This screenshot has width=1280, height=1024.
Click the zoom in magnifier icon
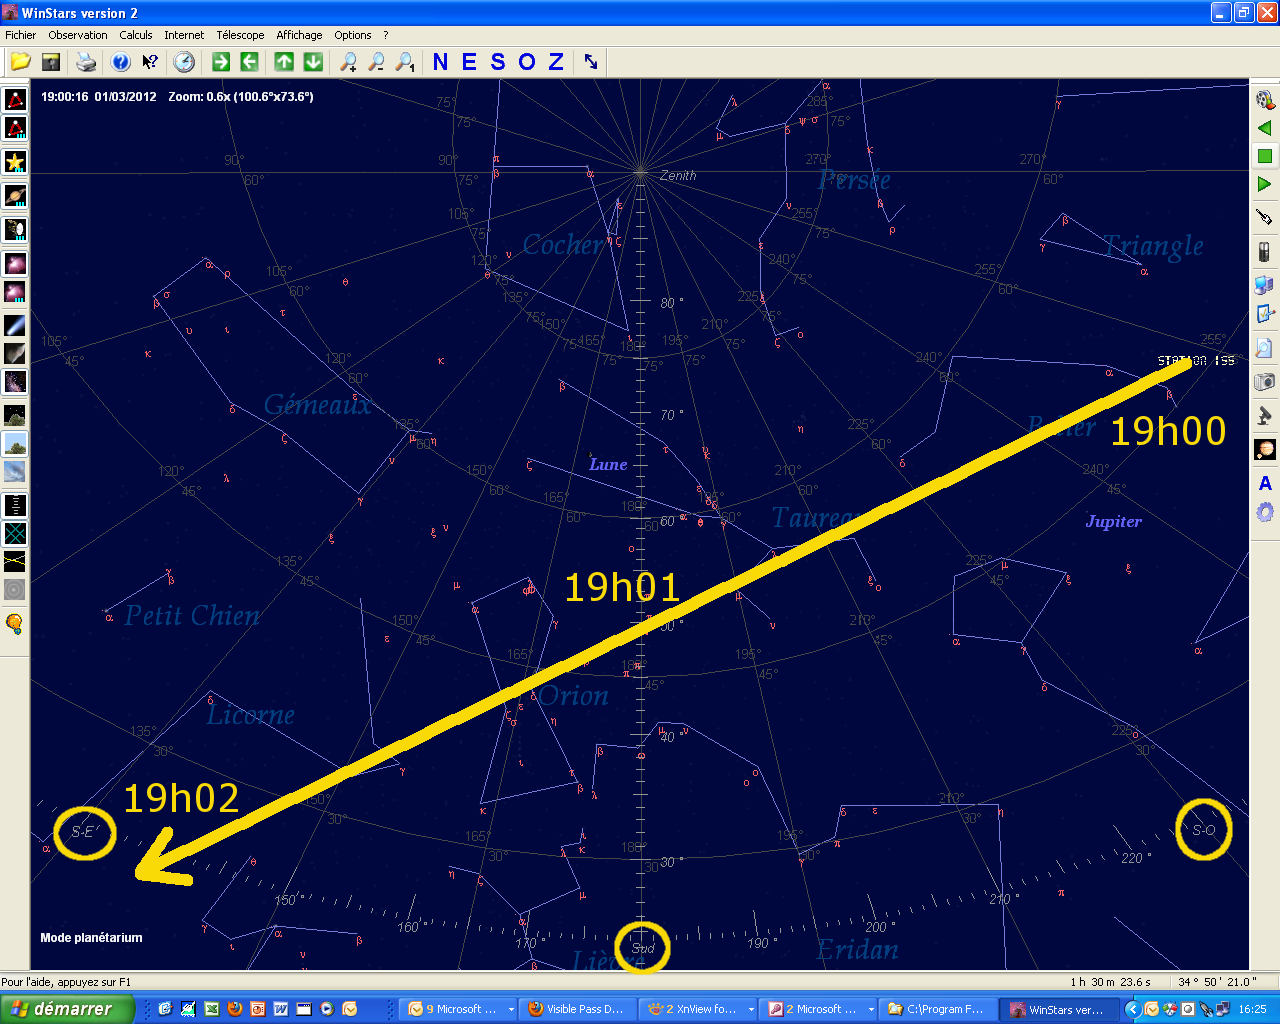coord(348,62)
